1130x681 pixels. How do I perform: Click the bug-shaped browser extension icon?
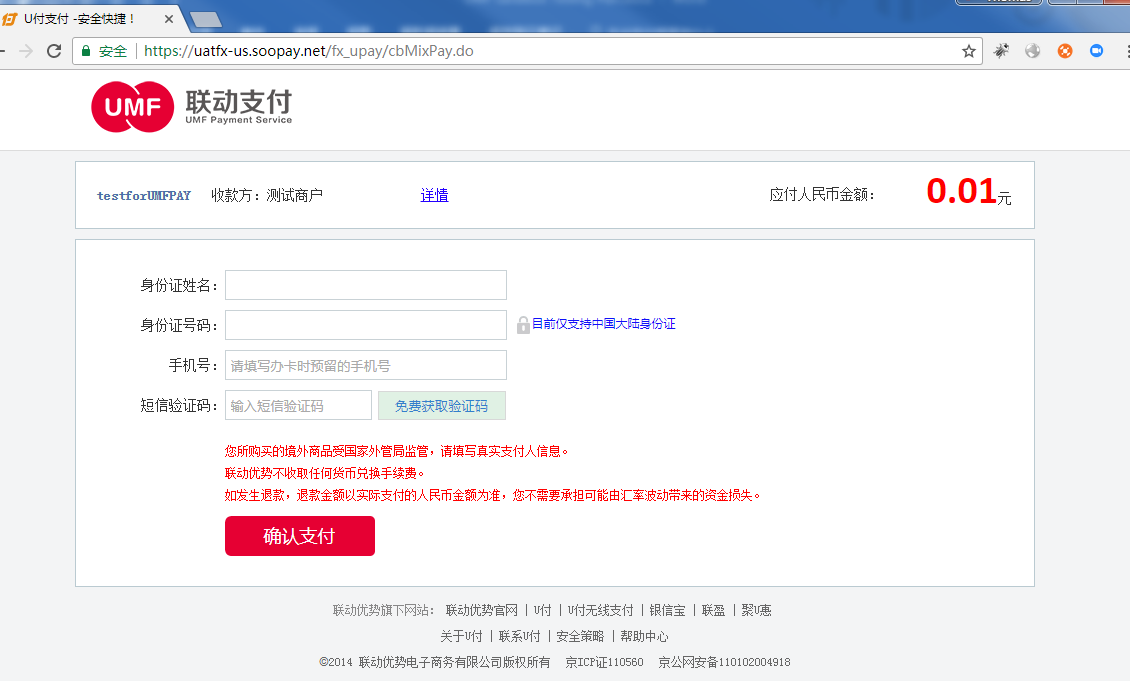click(x=1001, y=50)
